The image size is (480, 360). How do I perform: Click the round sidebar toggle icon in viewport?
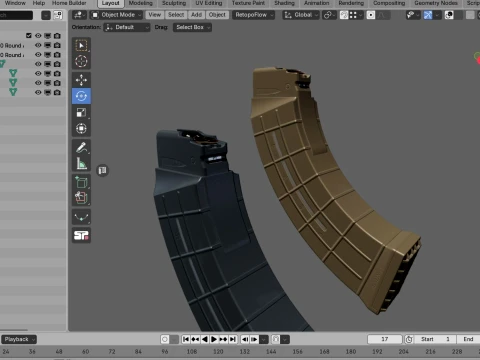(103, 170)
